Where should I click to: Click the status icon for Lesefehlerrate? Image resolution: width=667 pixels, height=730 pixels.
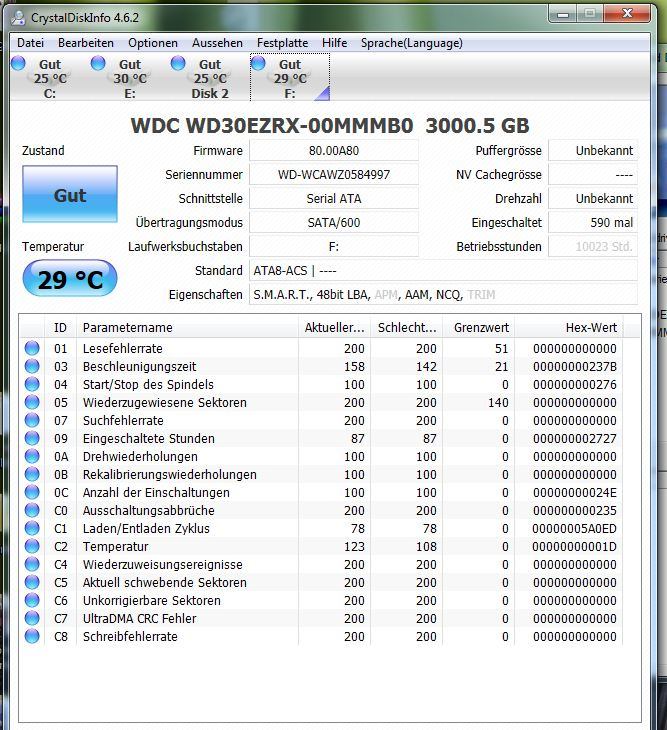(x=32, y=348)
